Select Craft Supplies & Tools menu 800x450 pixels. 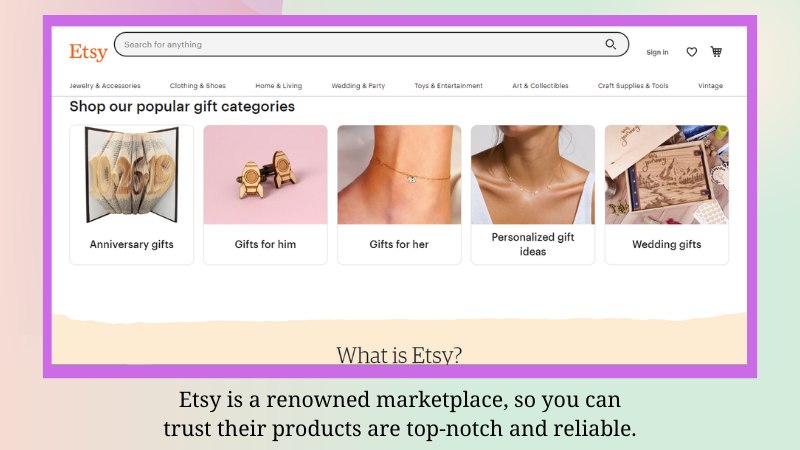(633, 86)
